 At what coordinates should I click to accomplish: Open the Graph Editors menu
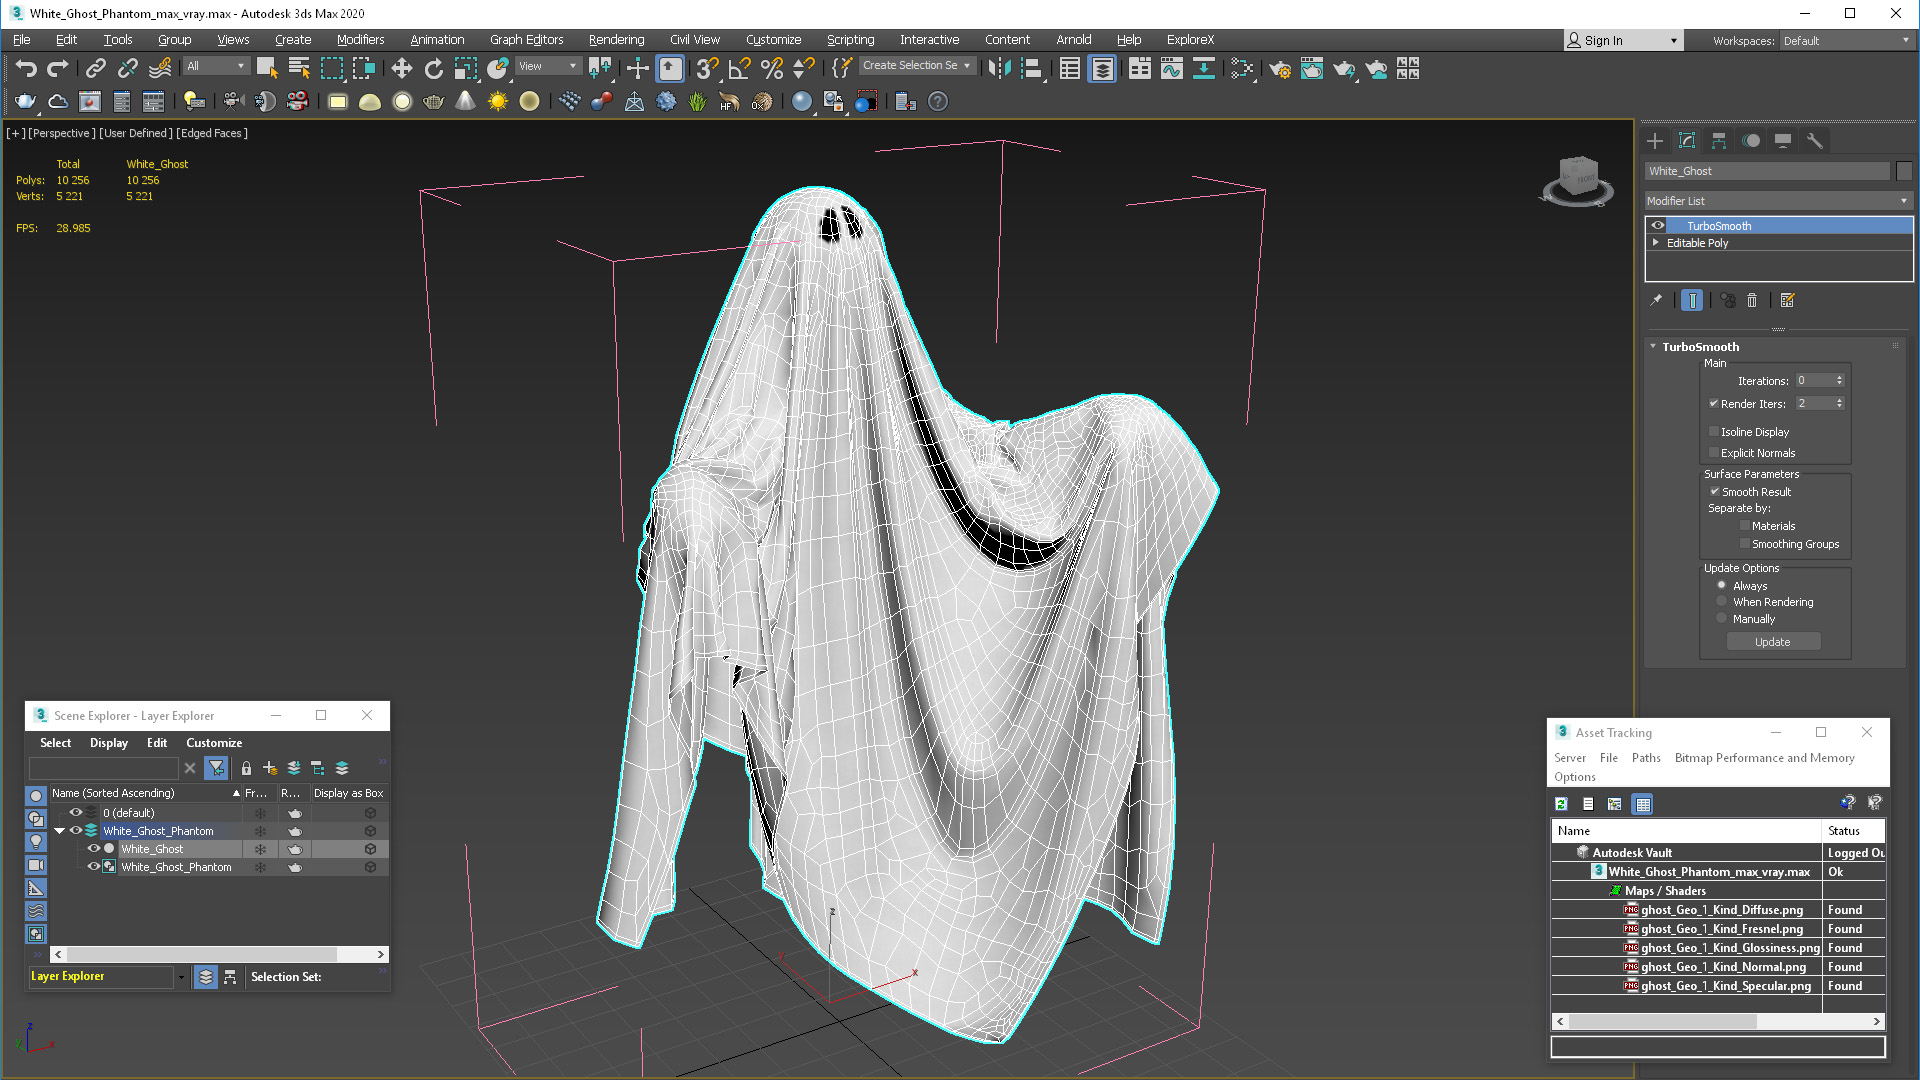[x=524, y=38]
